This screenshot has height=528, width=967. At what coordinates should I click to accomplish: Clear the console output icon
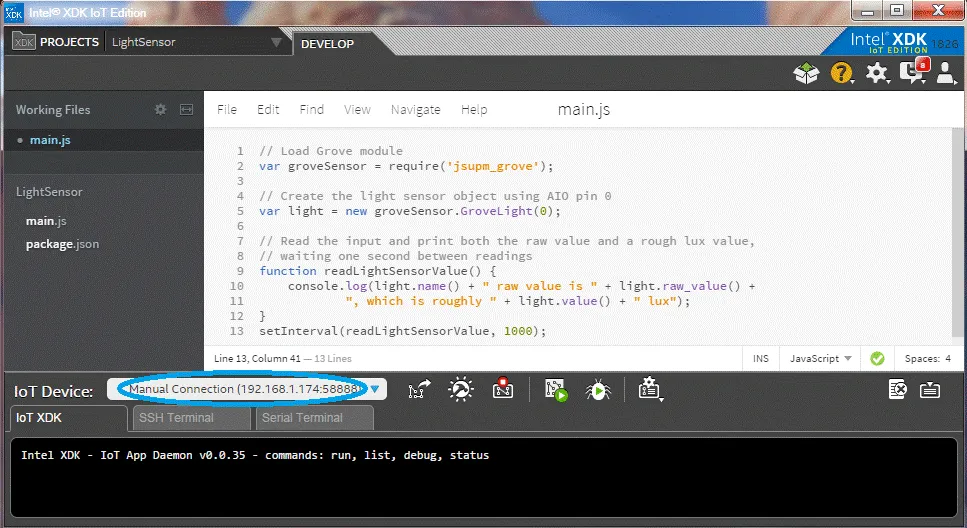(898, 390)
